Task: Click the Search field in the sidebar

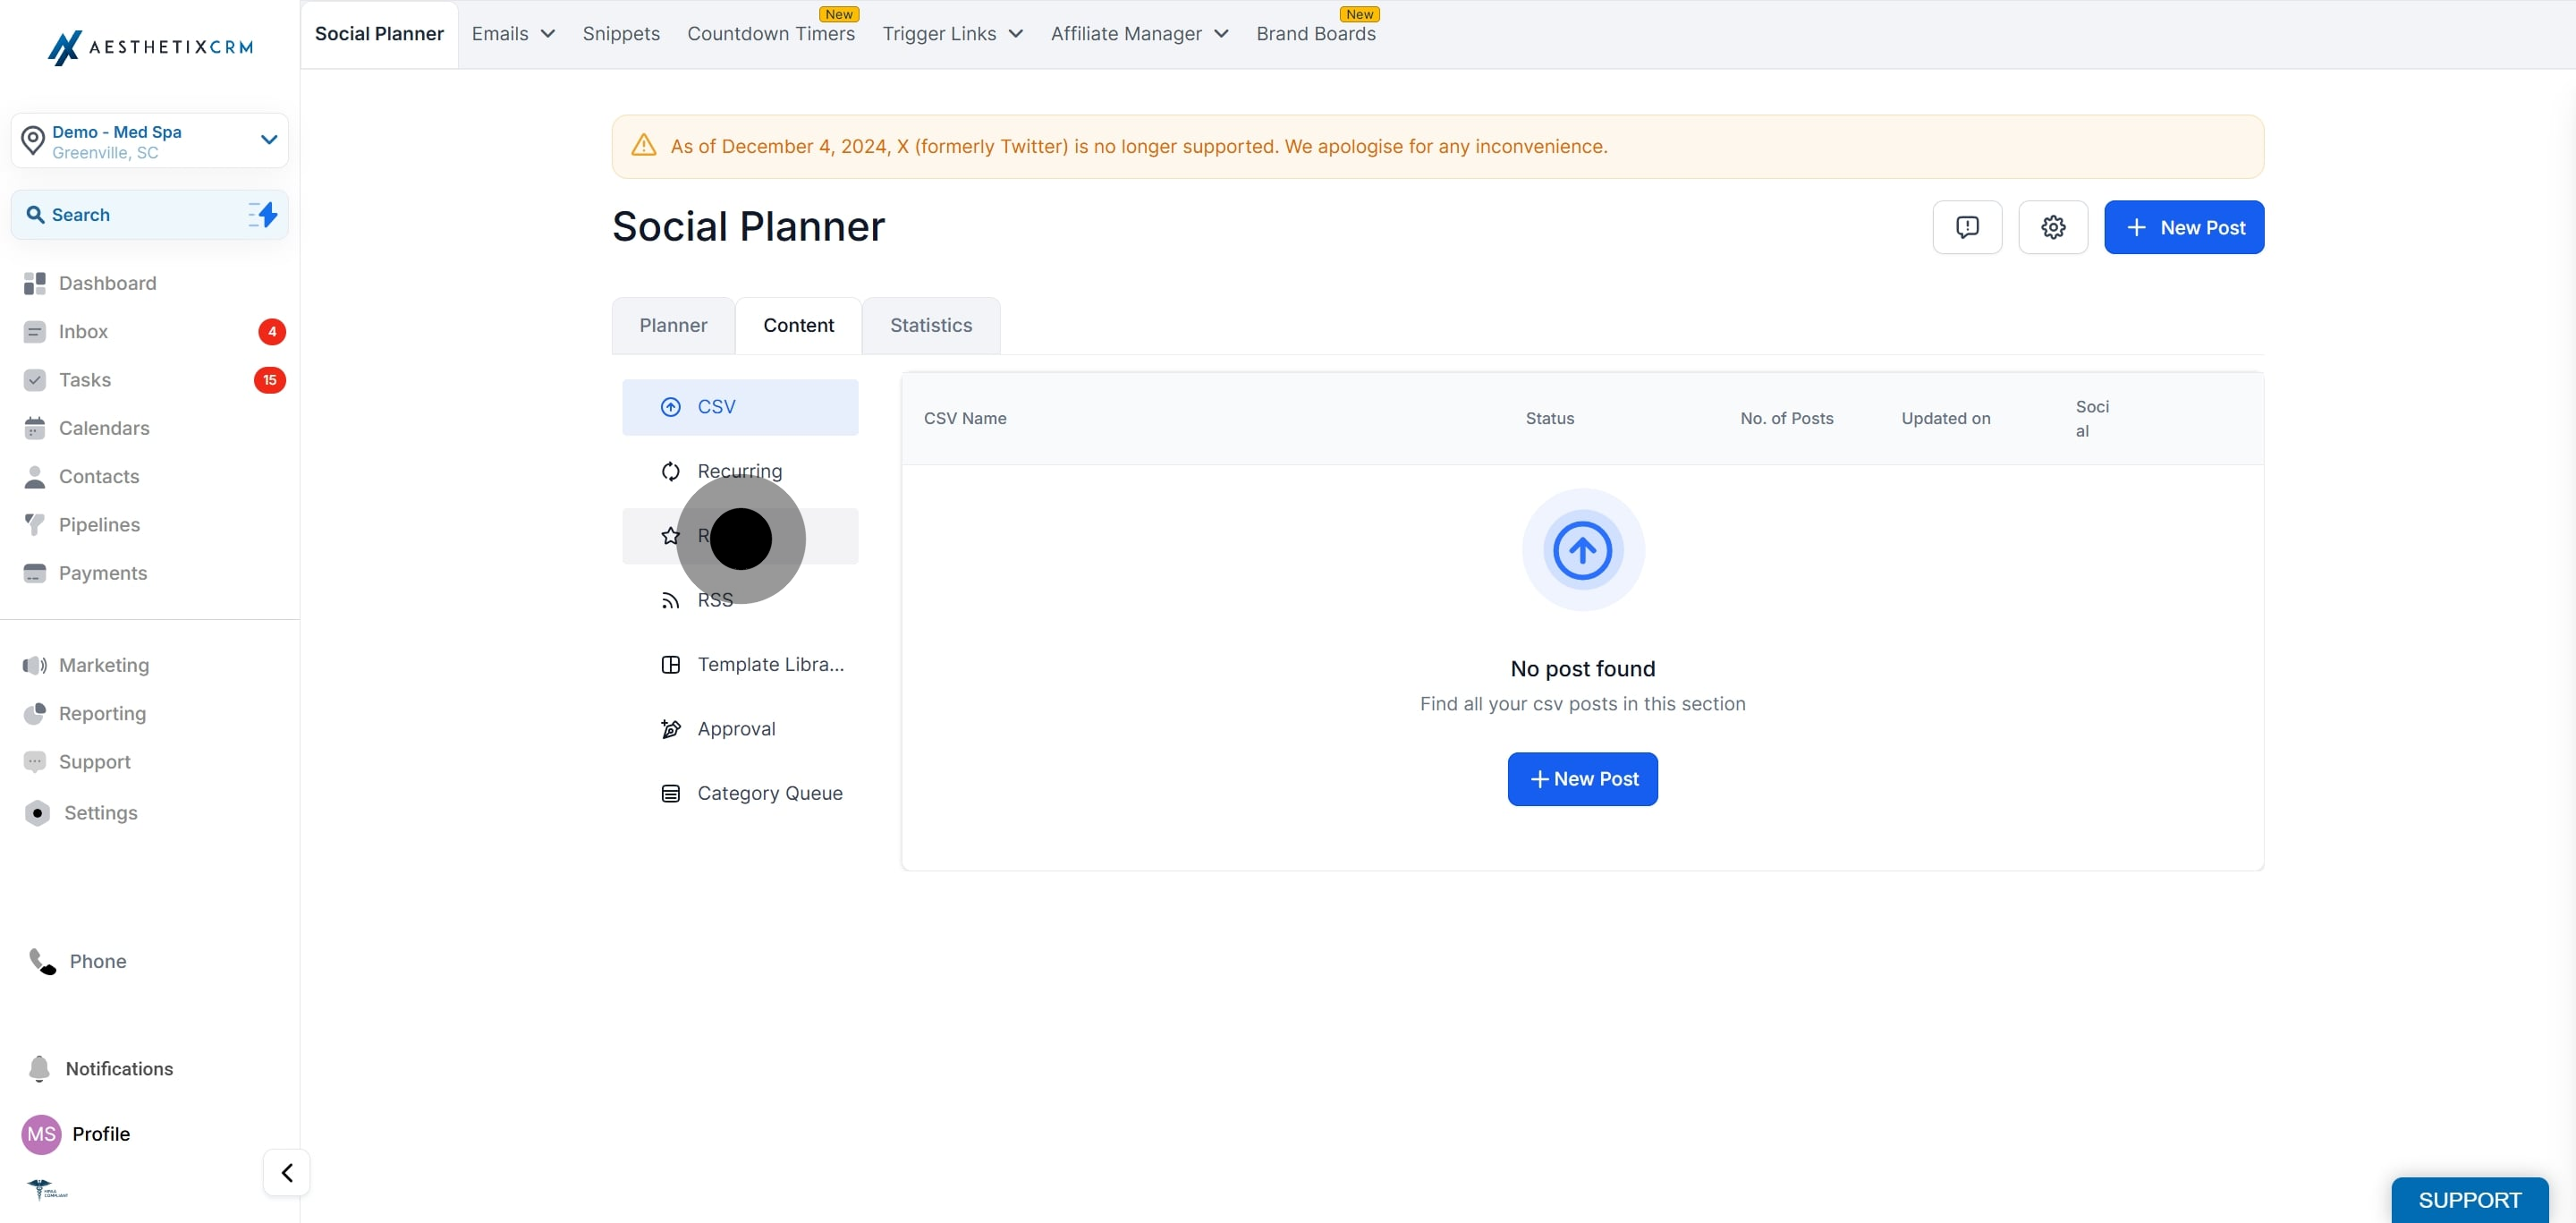Action: pyautogui.click(x=150, y=214)
